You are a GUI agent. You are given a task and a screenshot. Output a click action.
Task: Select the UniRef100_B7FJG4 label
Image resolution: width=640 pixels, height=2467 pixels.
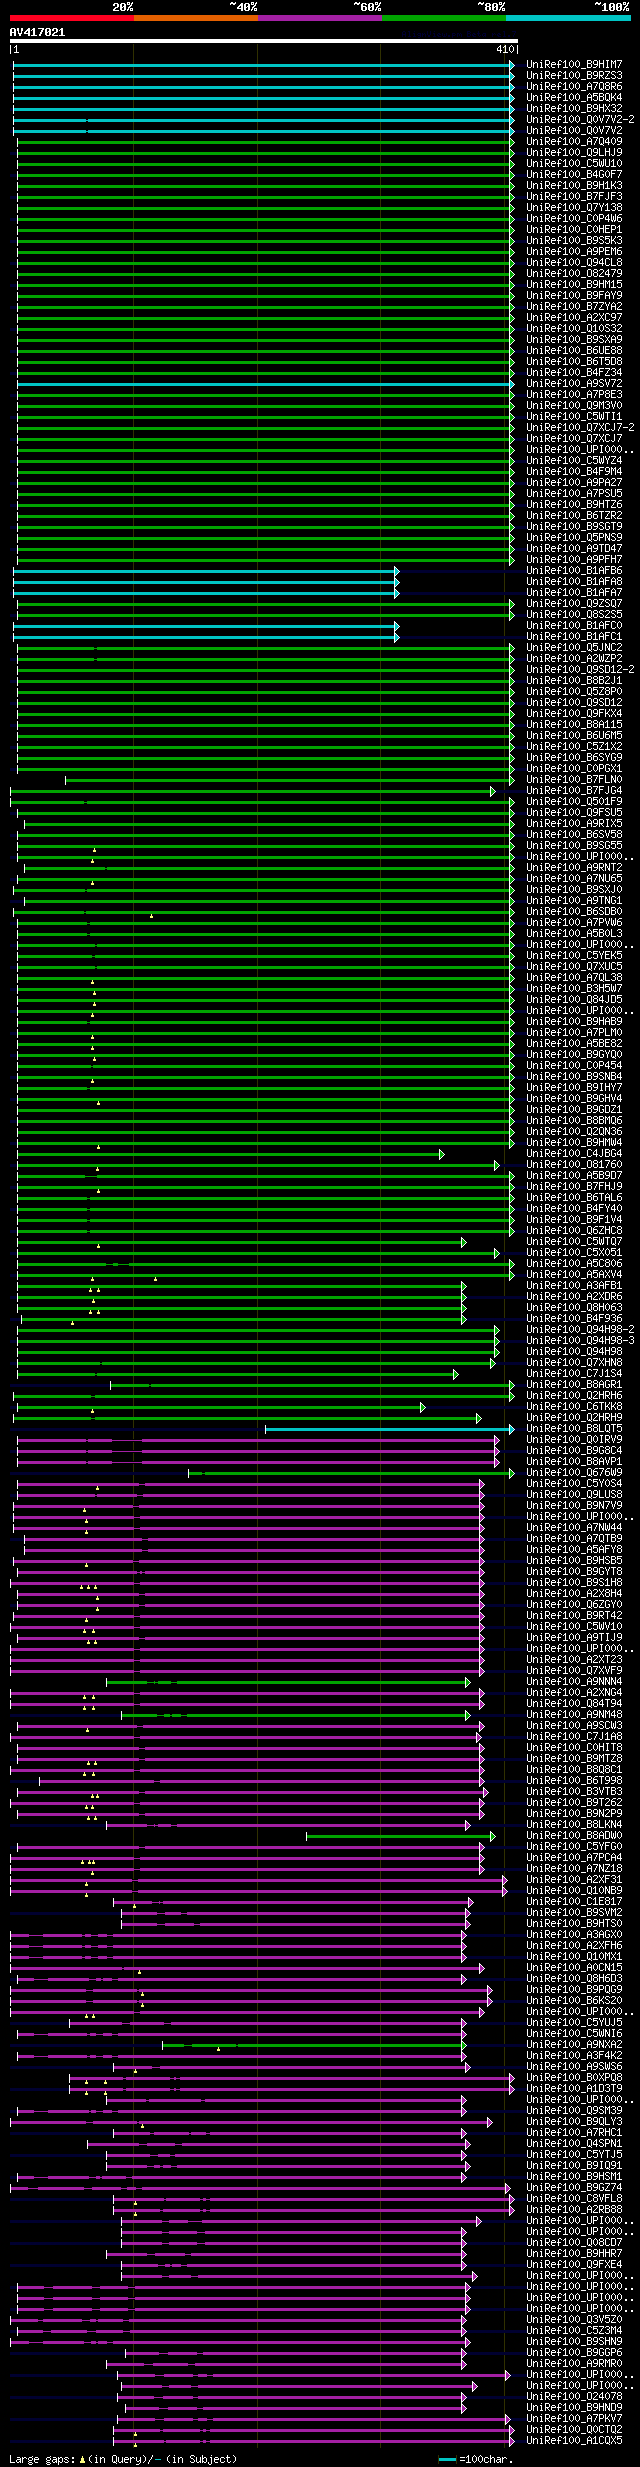(574, 791)
